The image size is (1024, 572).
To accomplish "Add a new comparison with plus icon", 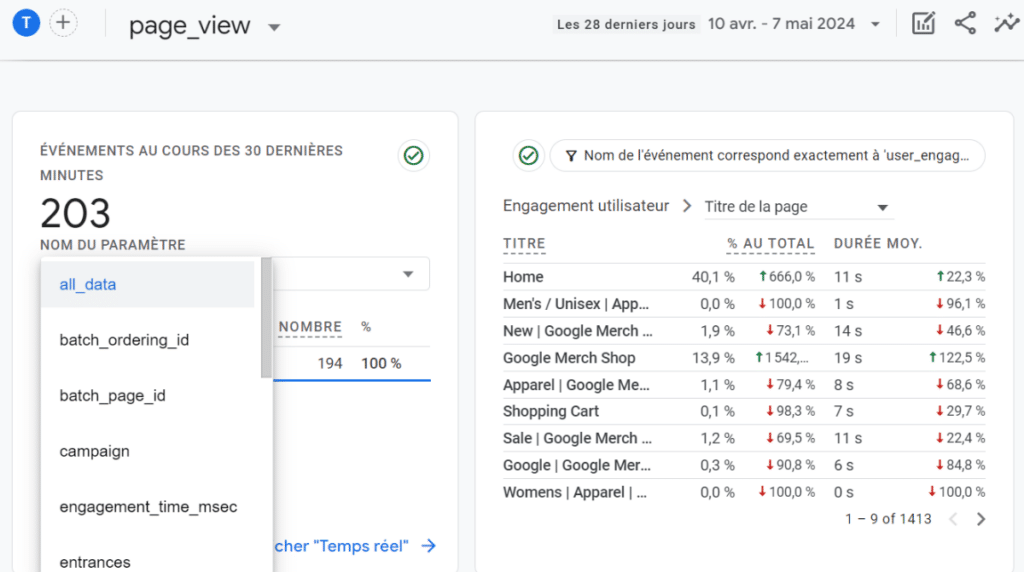I will (x=63, y=23).
